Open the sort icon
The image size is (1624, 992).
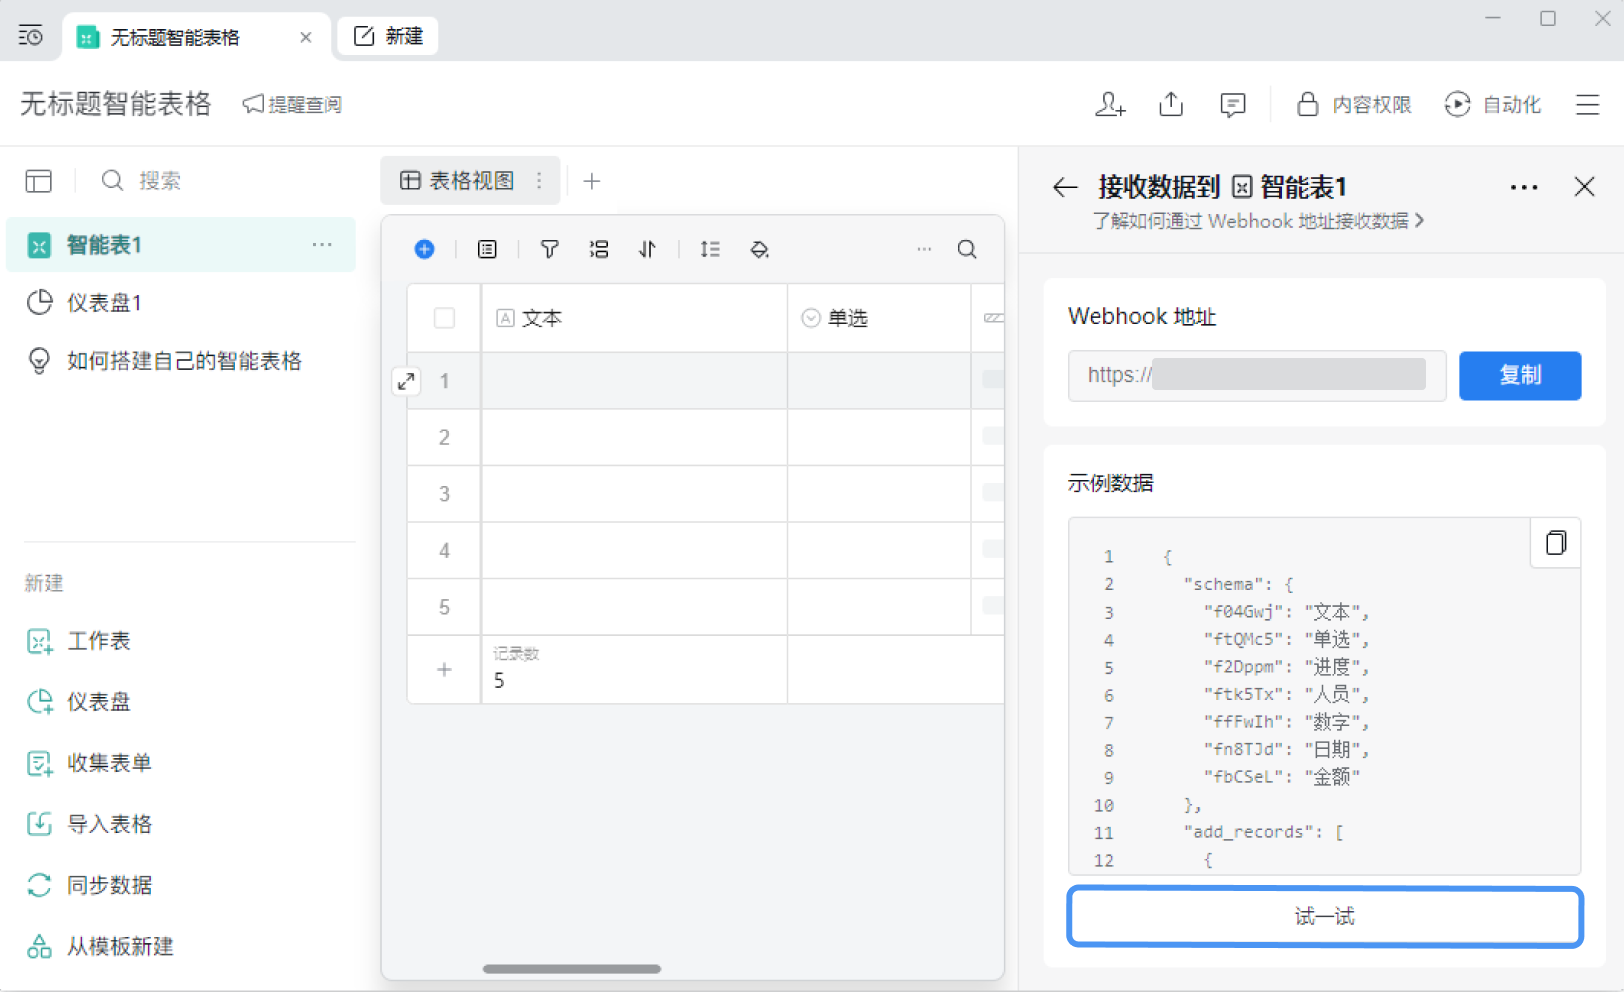[x=648, y=249]
